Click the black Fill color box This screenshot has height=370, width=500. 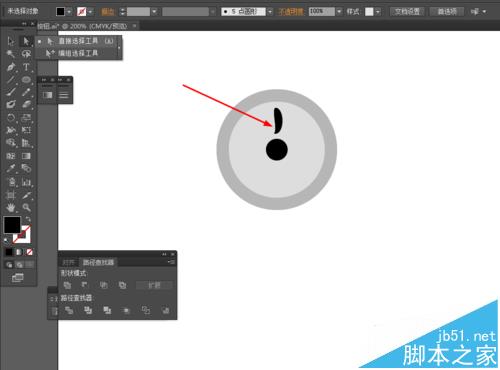12,225
